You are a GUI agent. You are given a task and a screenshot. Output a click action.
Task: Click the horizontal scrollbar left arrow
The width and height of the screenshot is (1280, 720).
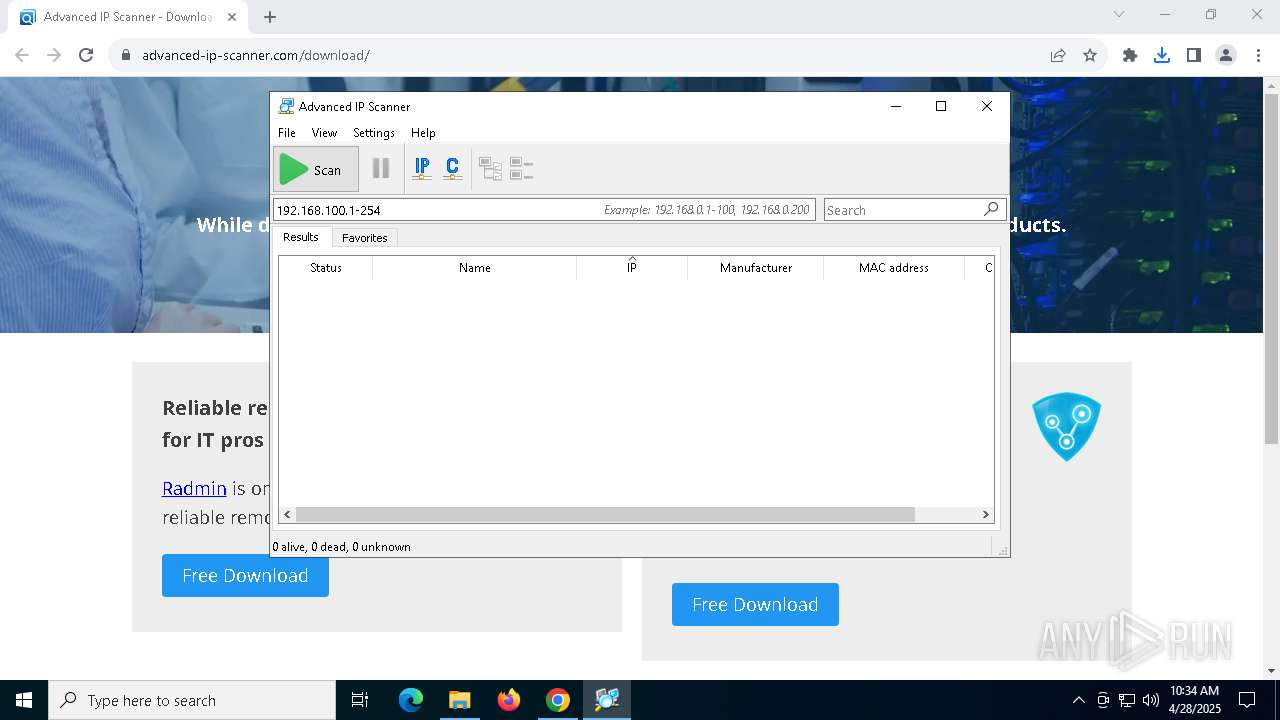point(287,514)
